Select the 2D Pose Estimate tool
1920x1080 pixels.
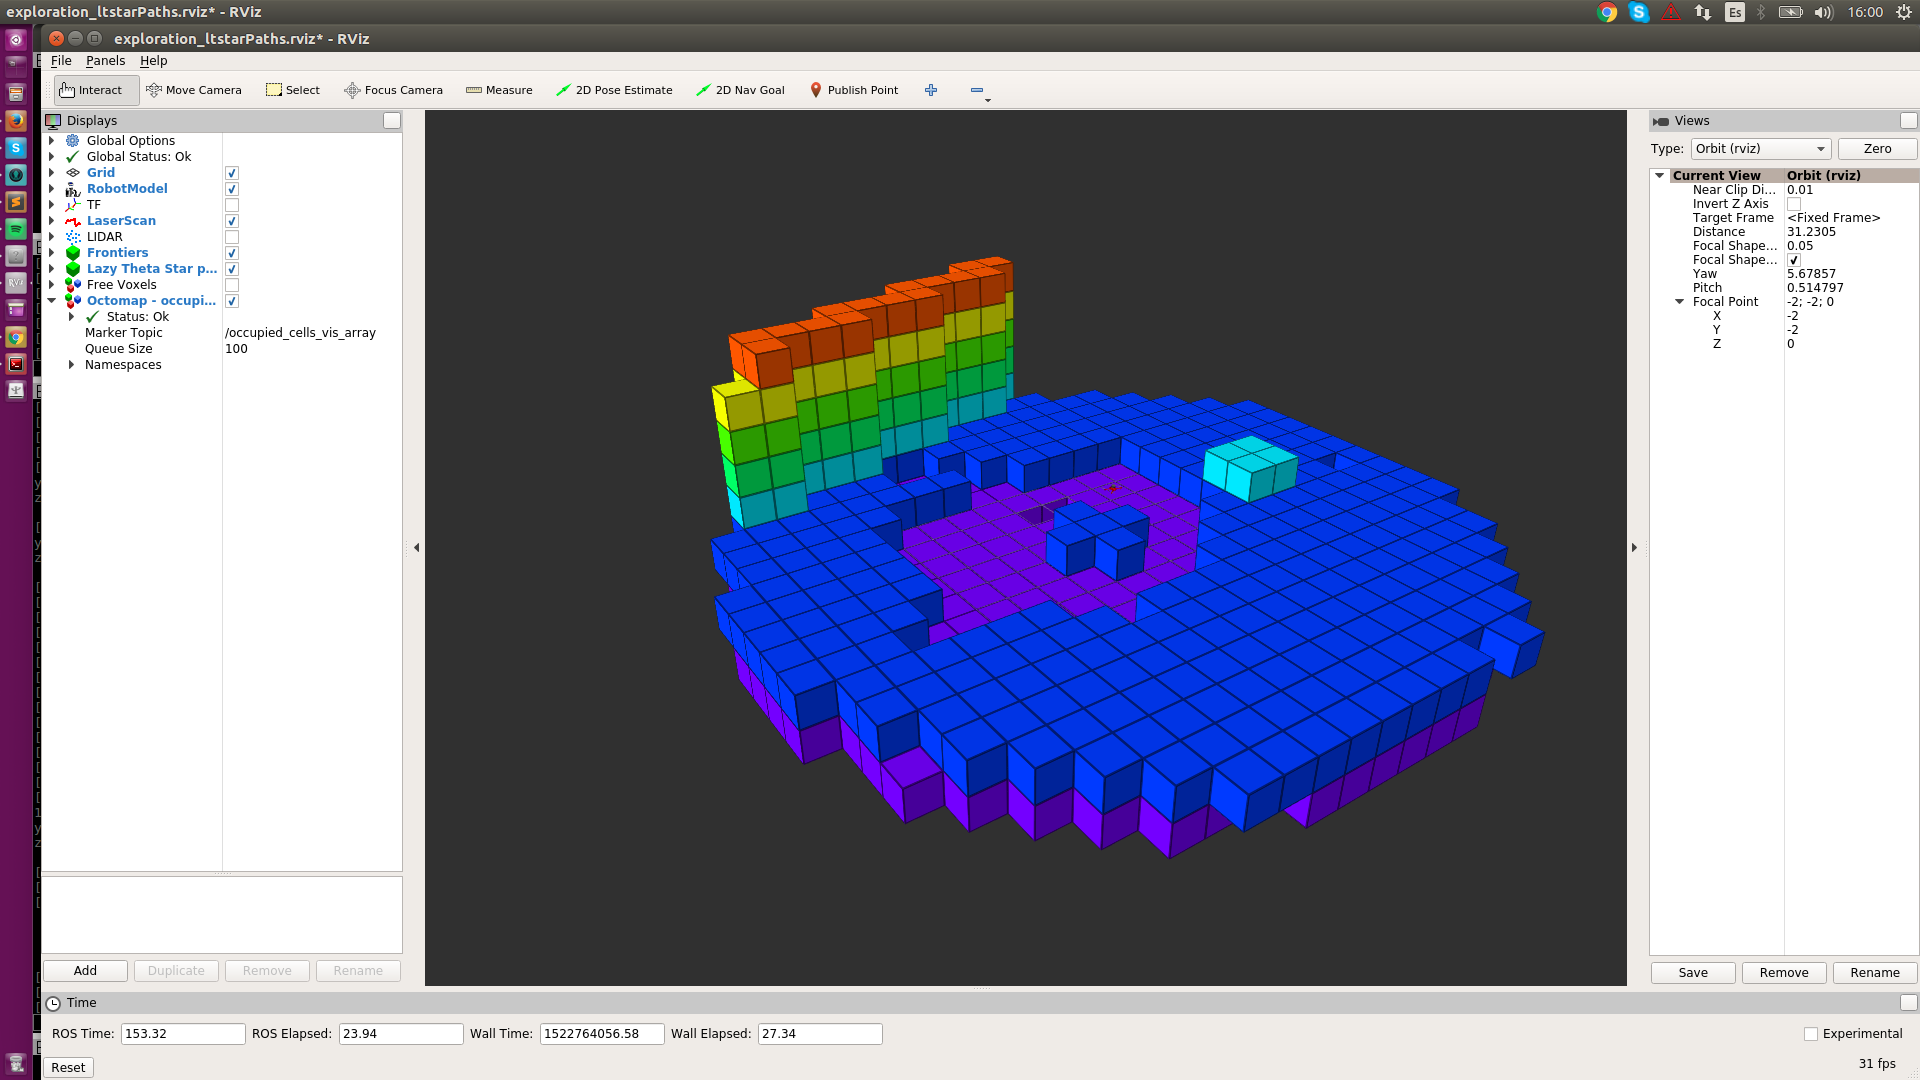pos(615,90)
